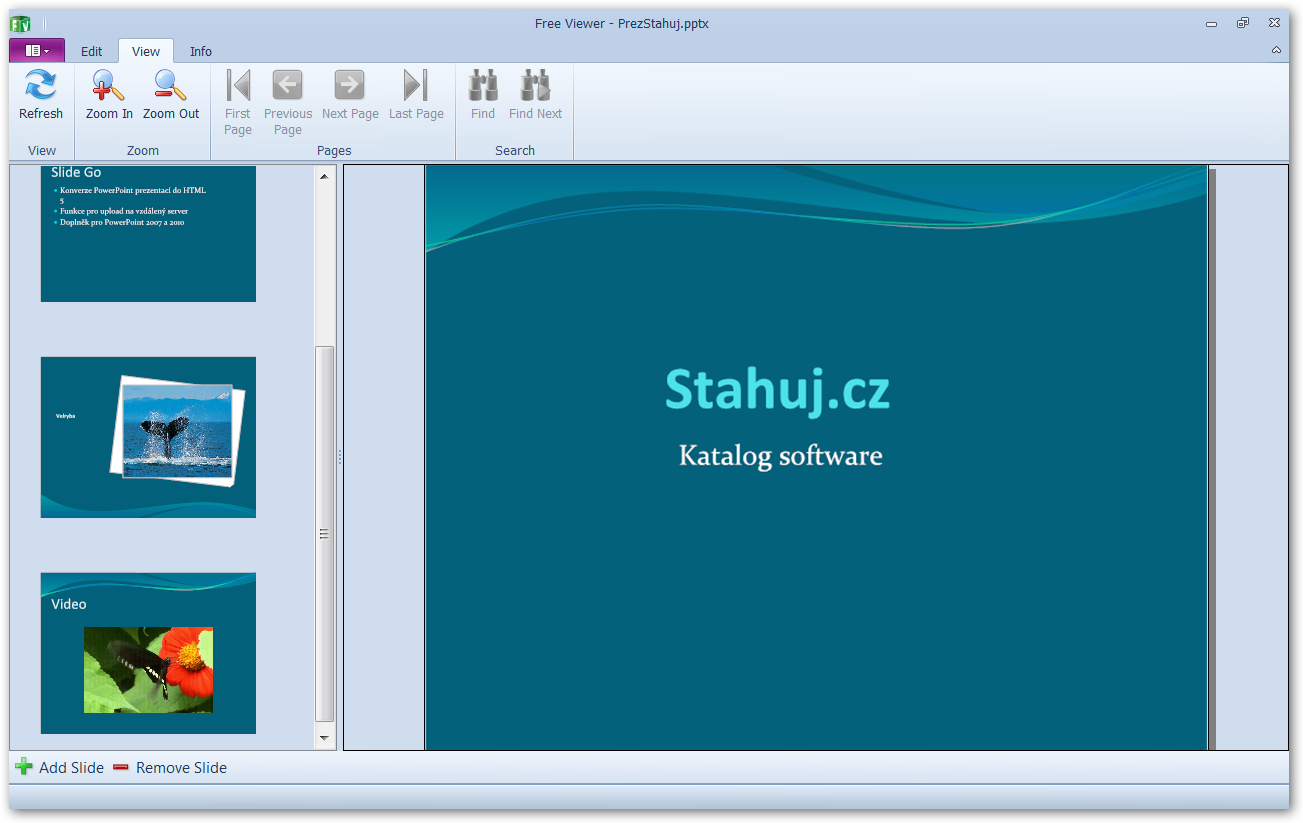Minimize the Free Viewer window
The height and width of the screenshot is (823, 1303).
click(1212, 23)
